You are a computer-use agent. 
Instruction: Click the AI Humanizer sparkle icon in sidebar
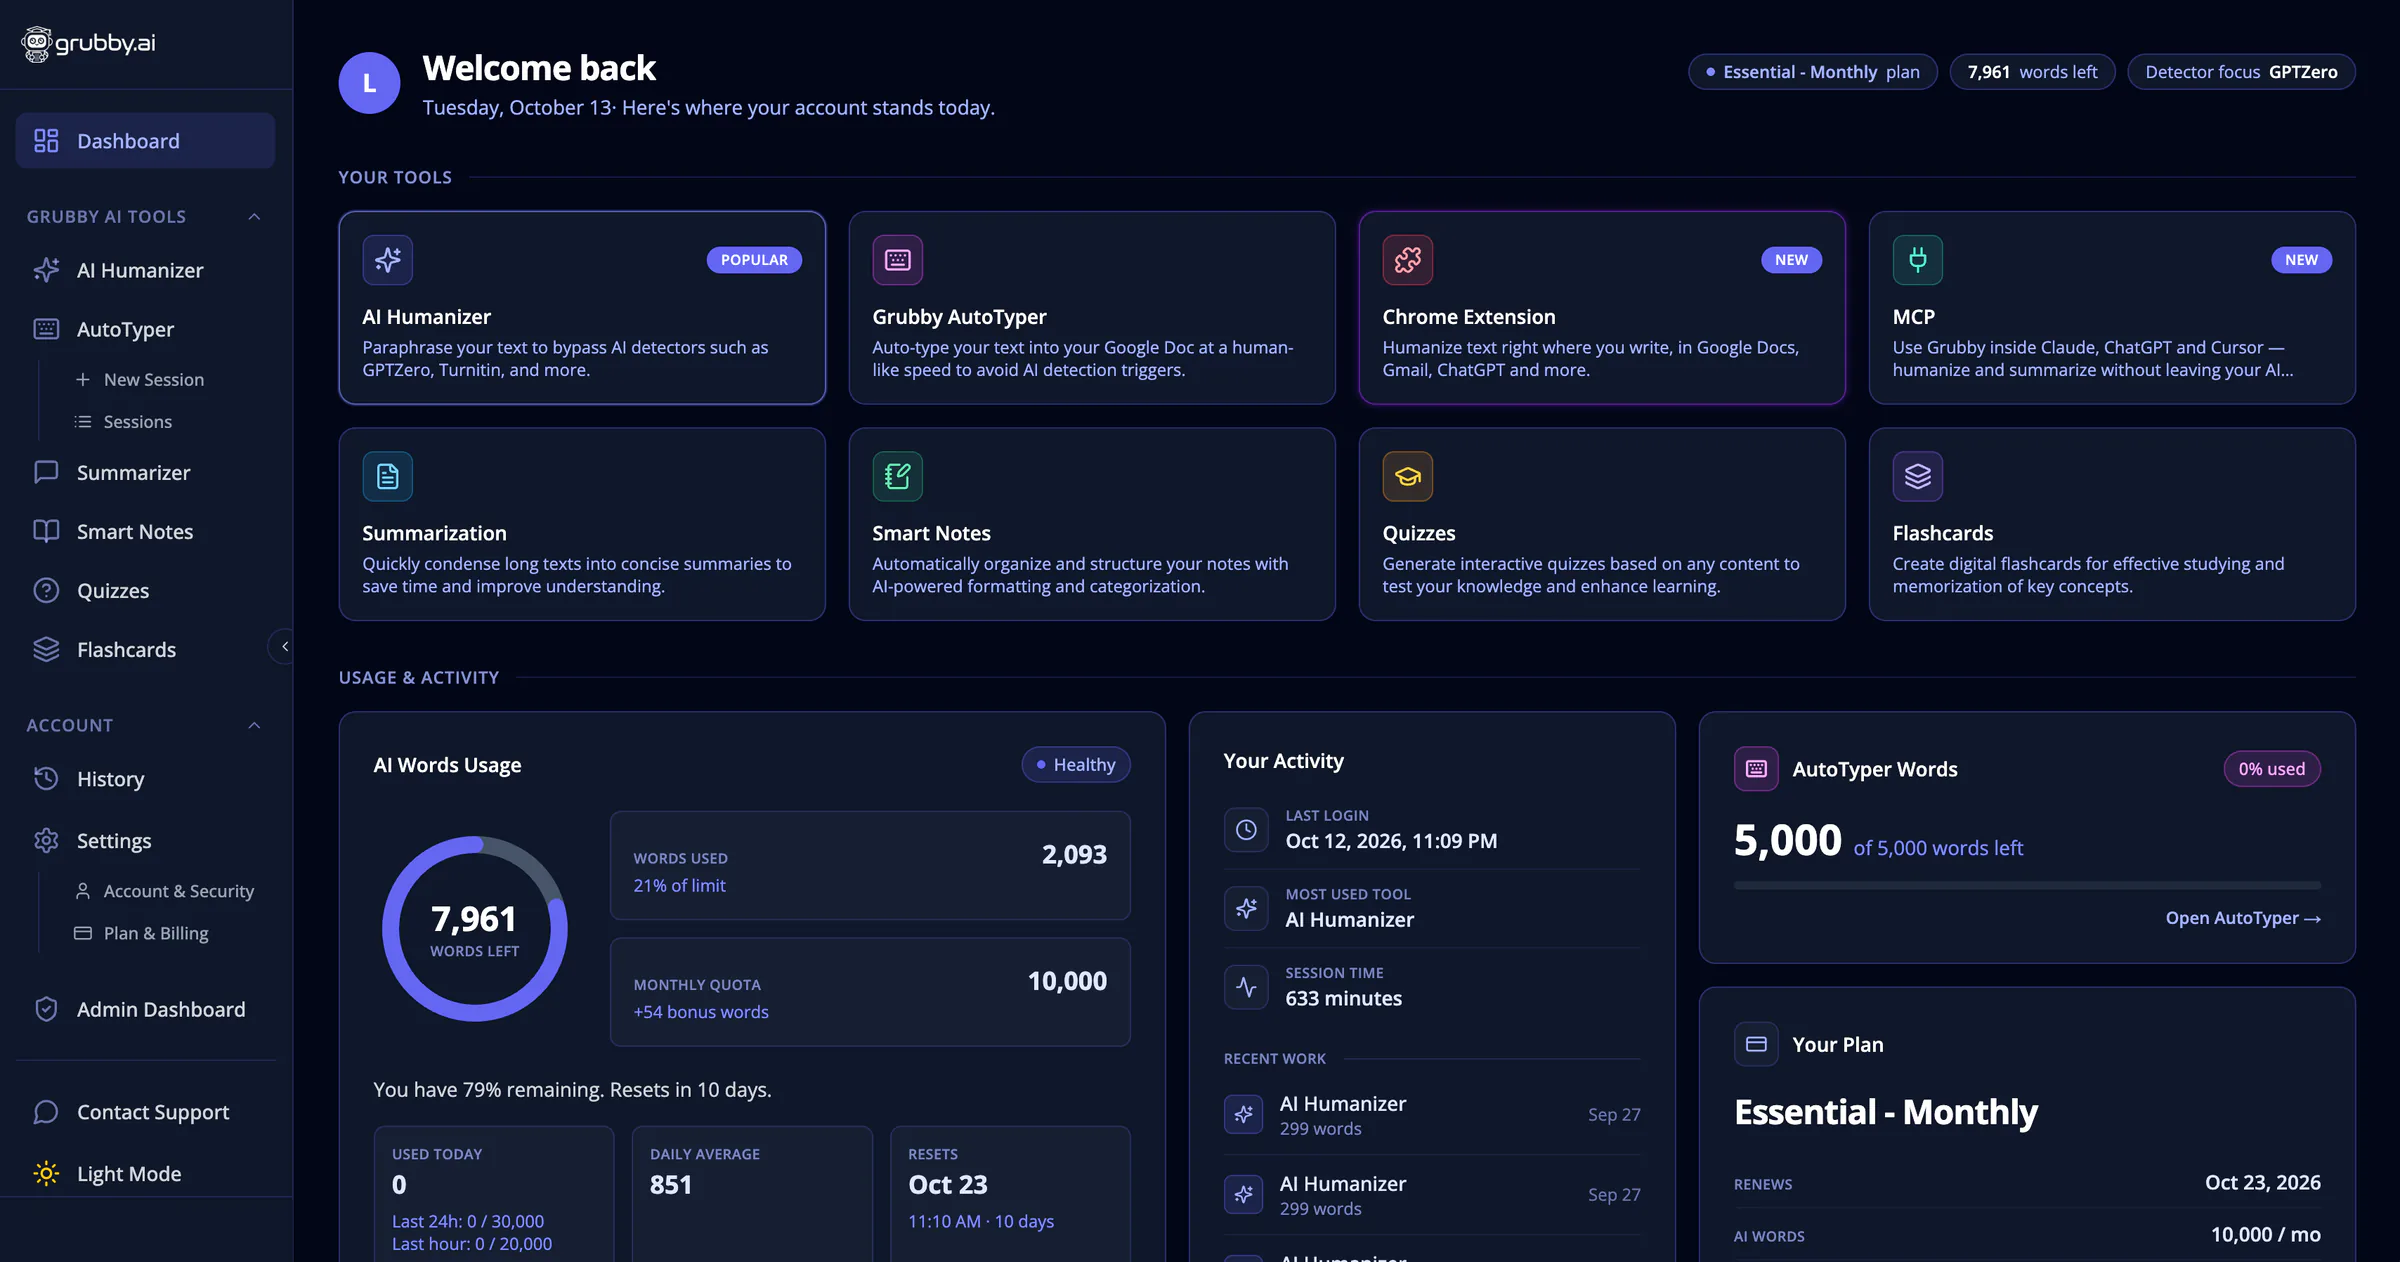coord(46,270)
